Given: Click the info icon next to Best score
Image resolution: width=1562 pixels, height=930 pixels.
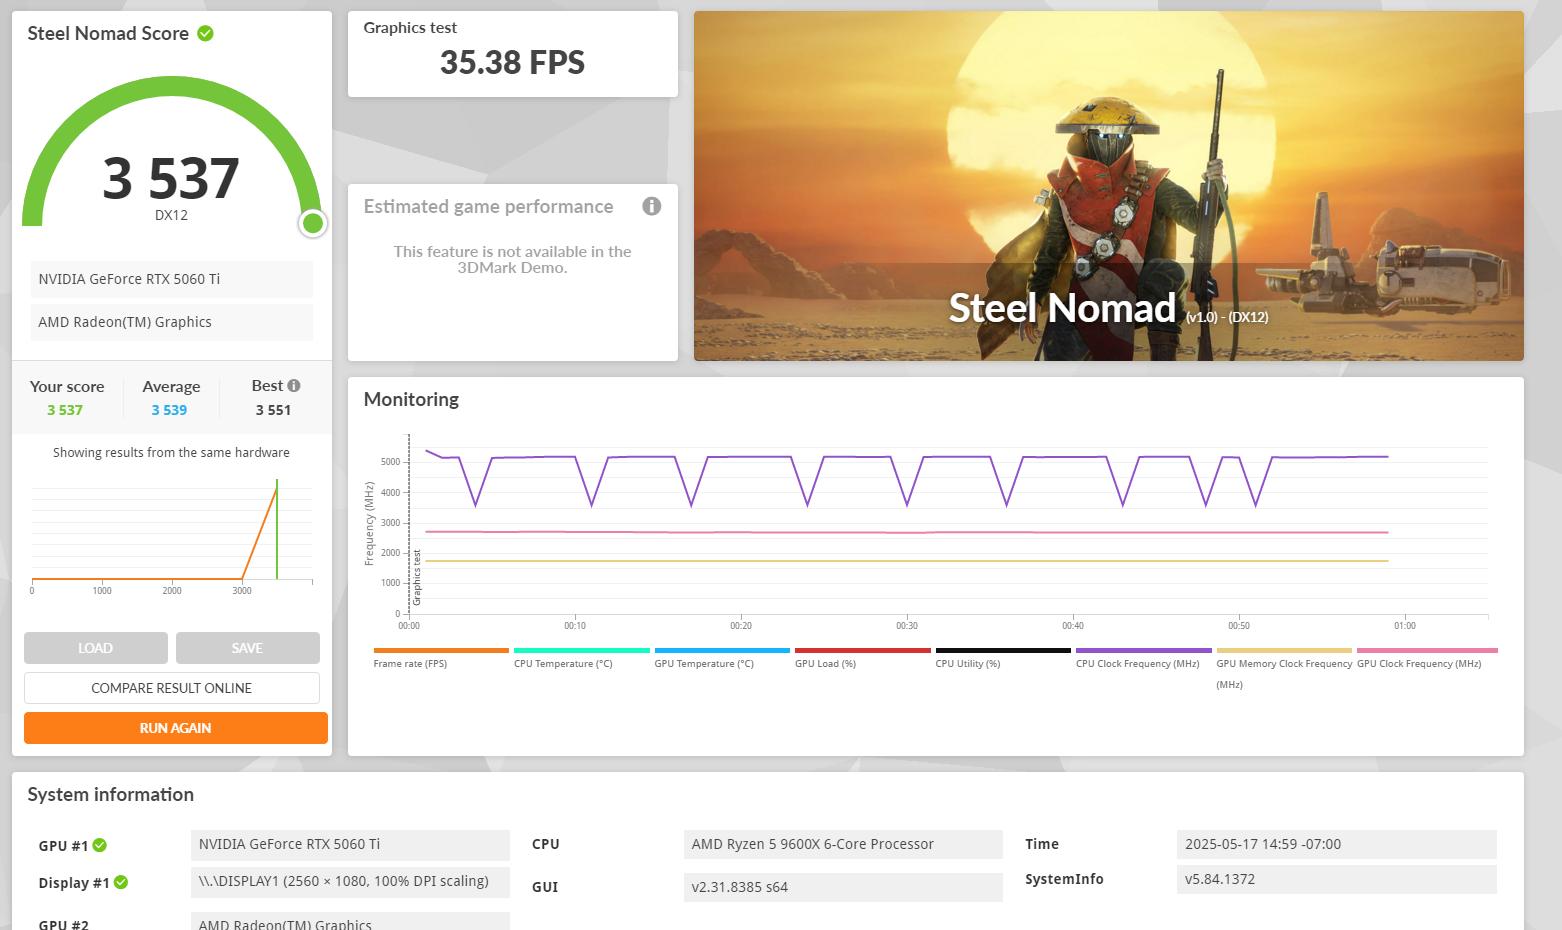Looking at the screenshot, I should click(294, 386).
